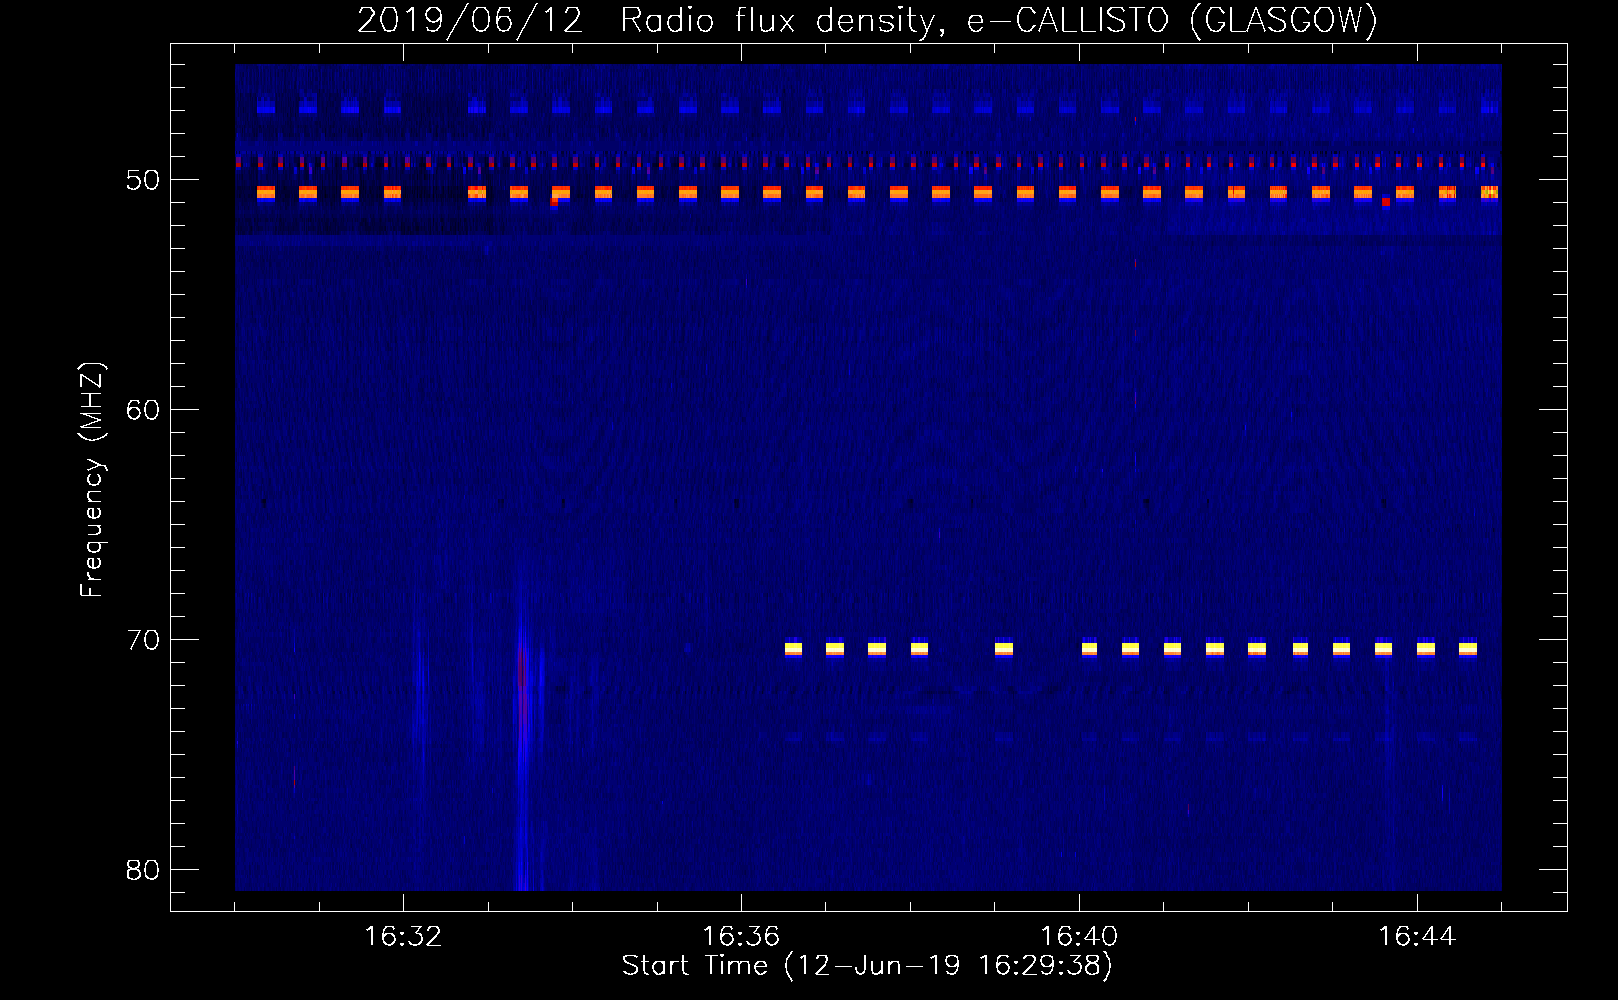Click the plot title date 2019/06/12

coord(469,22)
